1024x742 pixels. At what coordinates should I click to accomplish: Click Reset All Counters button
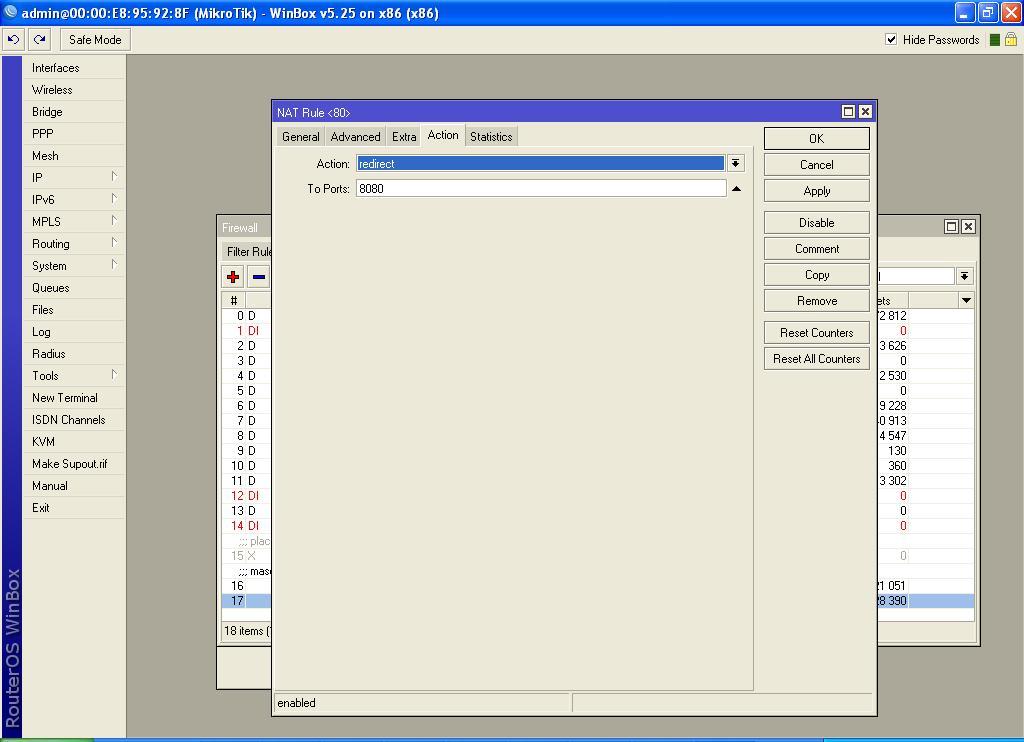coord(816,359)
